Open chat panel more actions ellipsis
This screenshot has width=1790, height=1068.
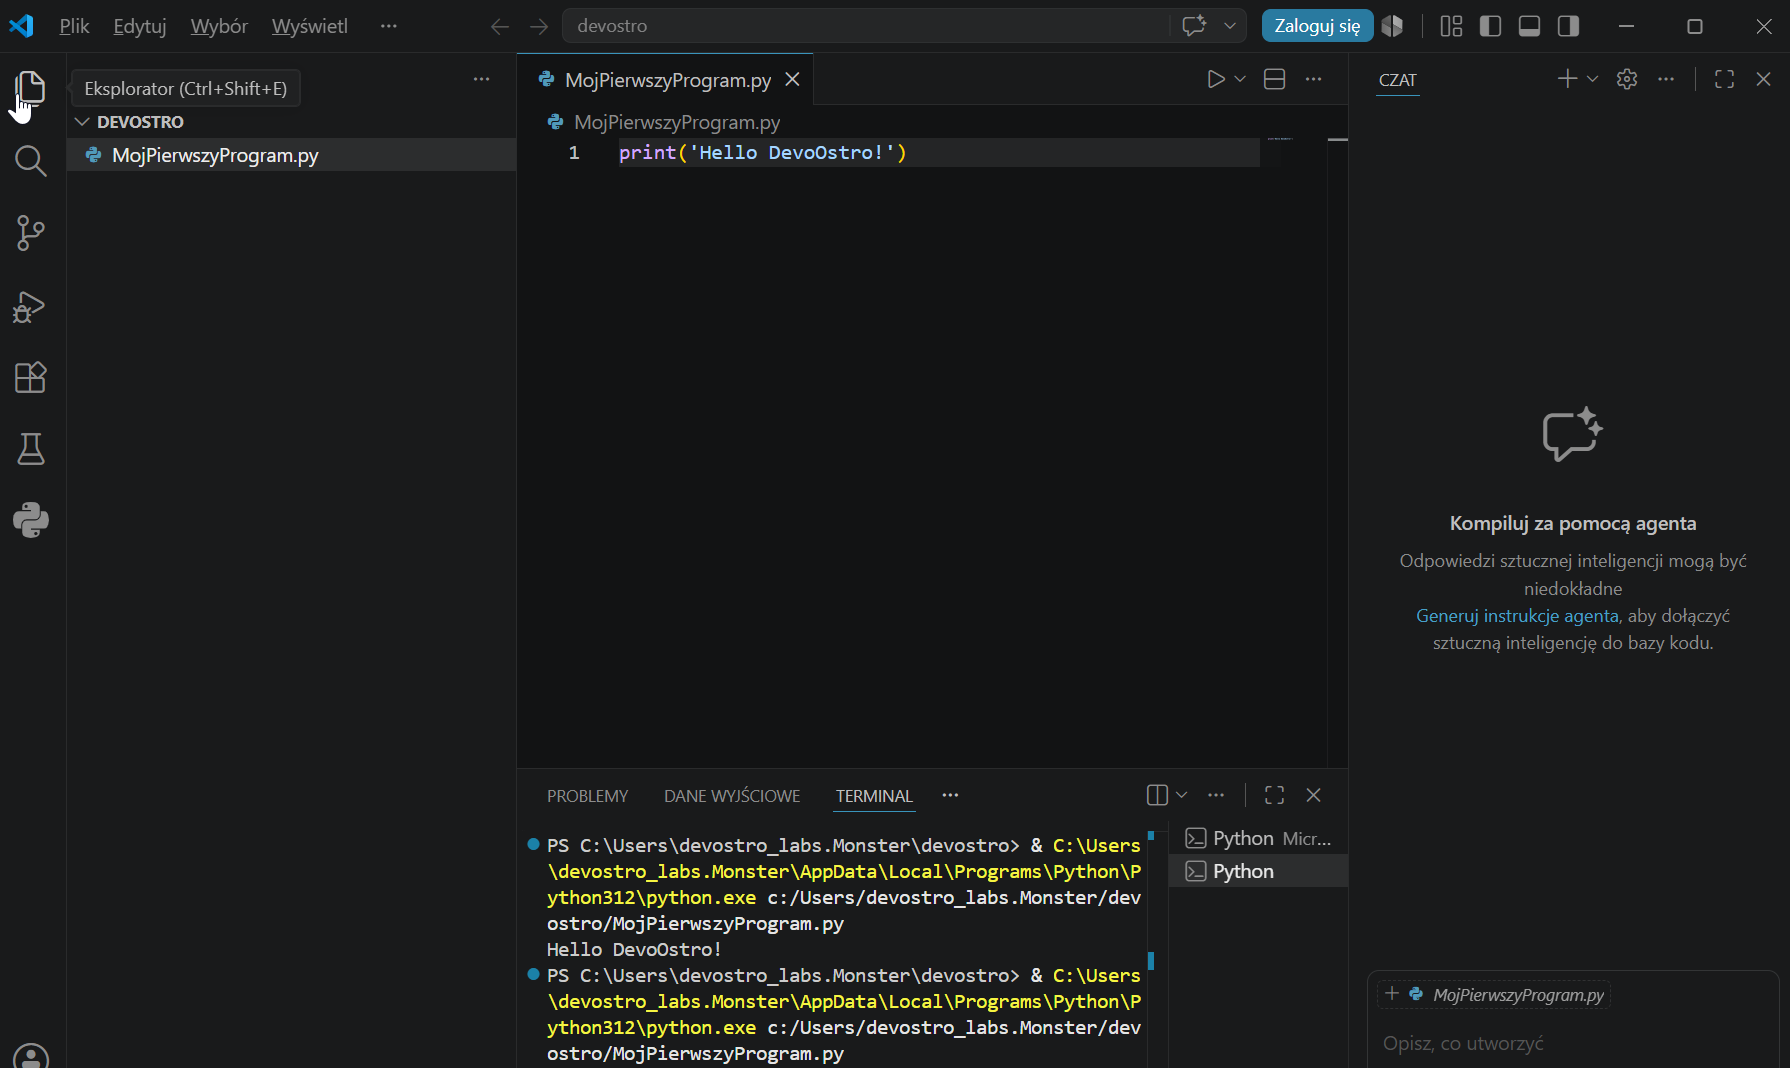[x=1666, y=79]
